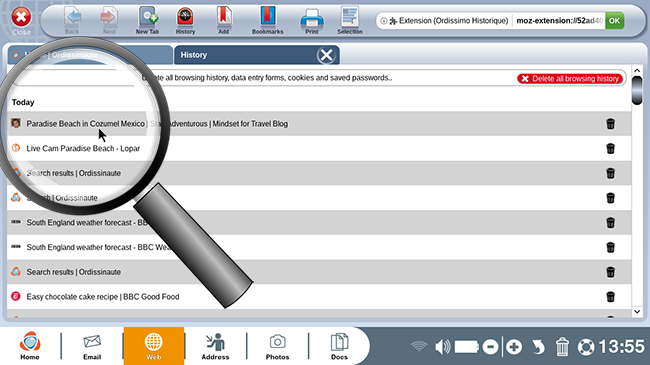Click the Wi-Fi status icon
Viewport: 650px width, 365px height.
click(x=419, y=346)
